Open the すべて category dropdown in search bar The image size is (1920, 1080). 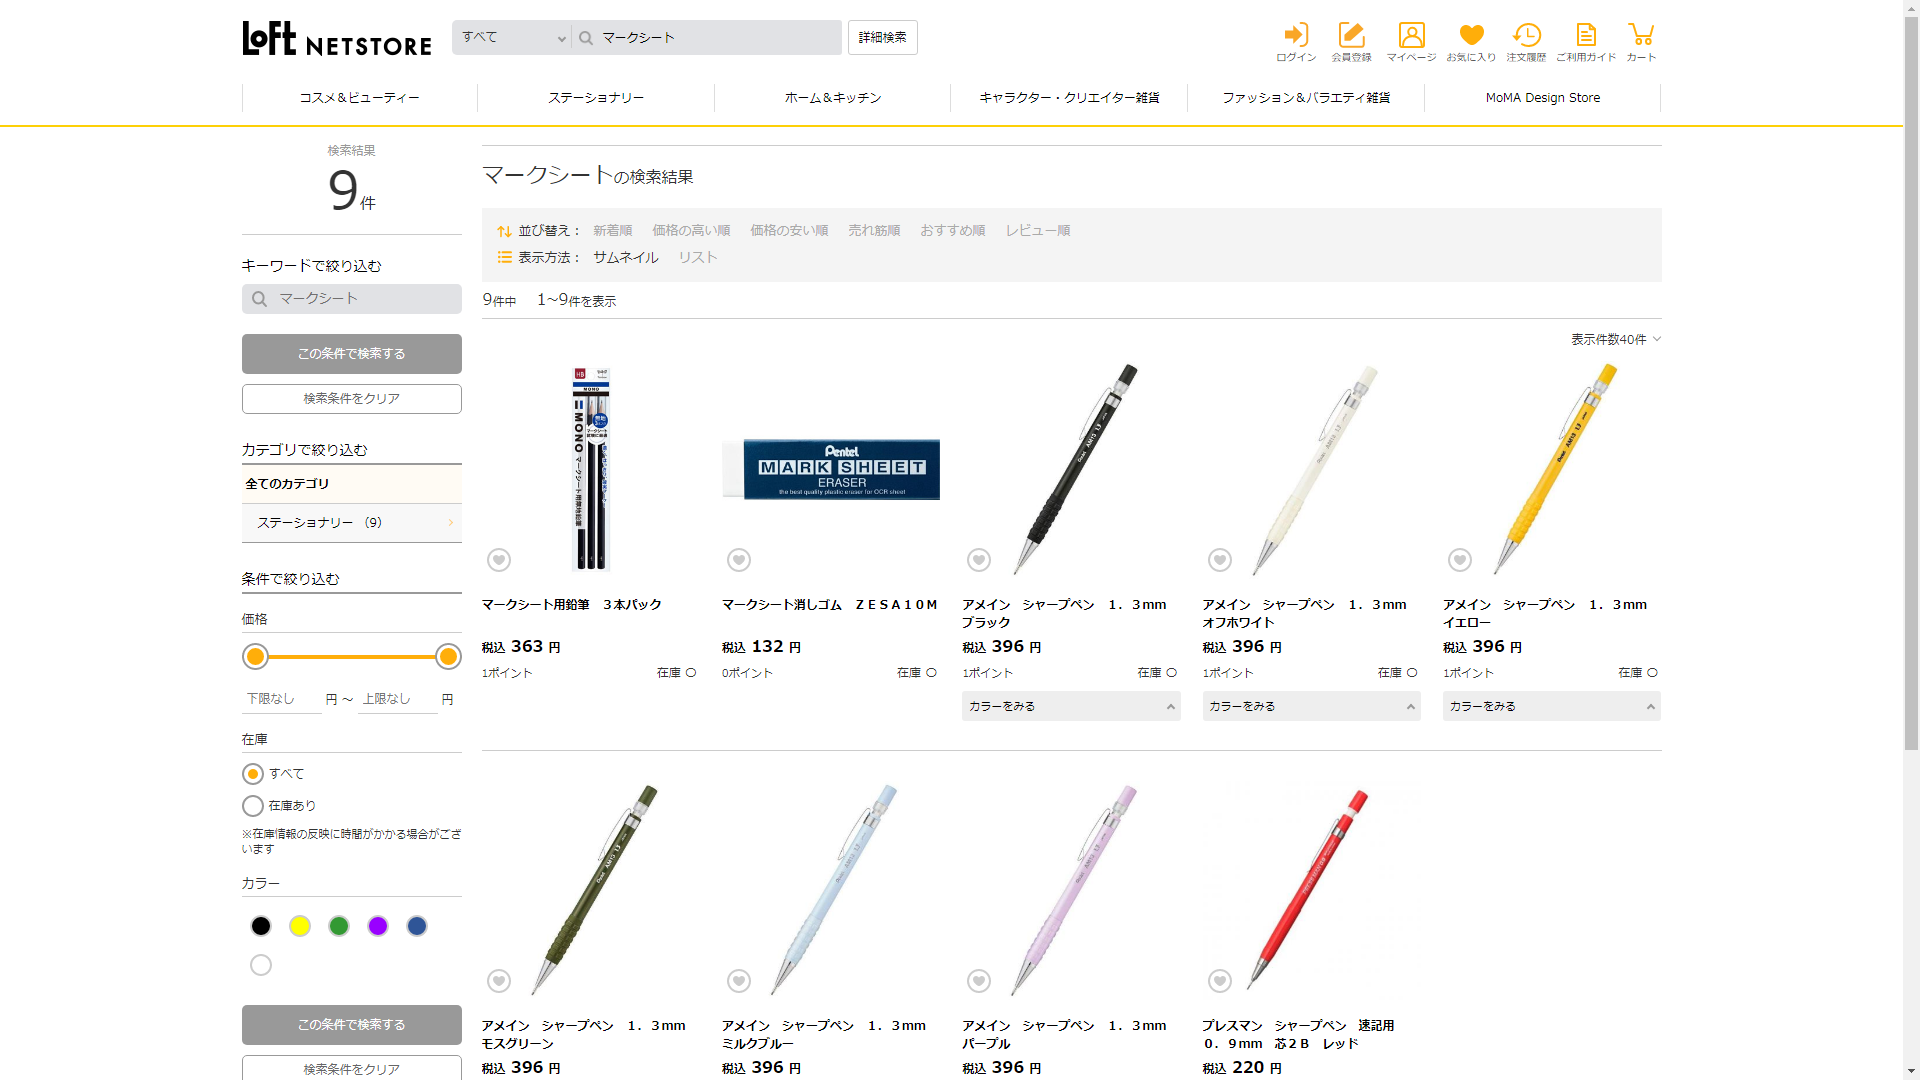click(x=512, y=38)
